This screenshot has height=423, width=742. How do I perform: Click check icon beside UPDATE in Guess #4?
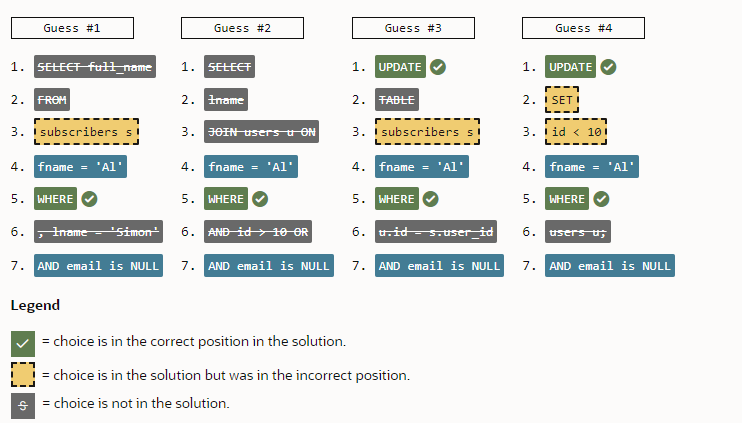608,67
